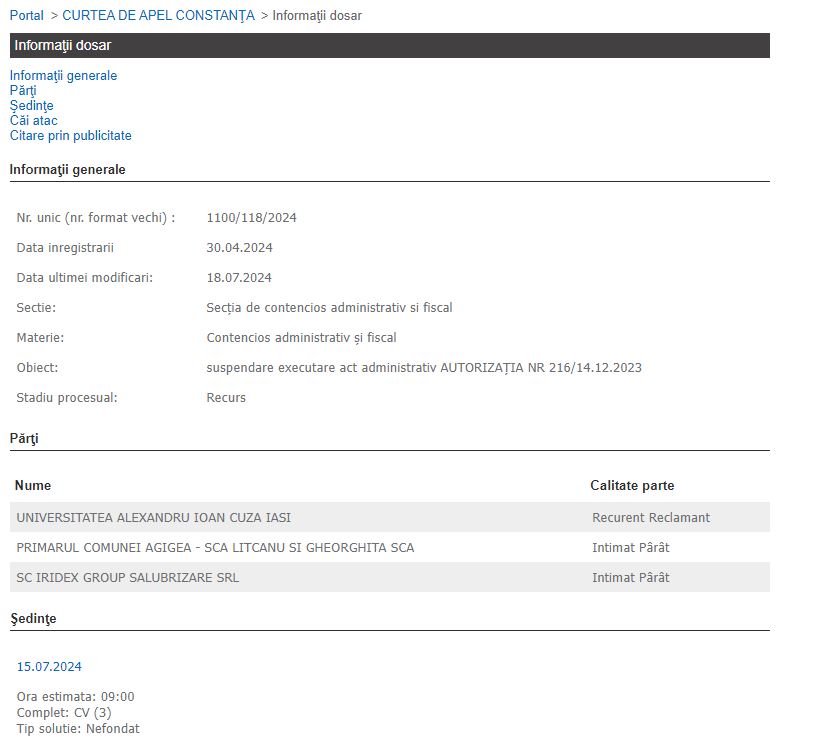Image resolution: width=830 pixels, height=737 pixels.
Task: Open the Citare prin publicitate link
Action: [70, 136]
